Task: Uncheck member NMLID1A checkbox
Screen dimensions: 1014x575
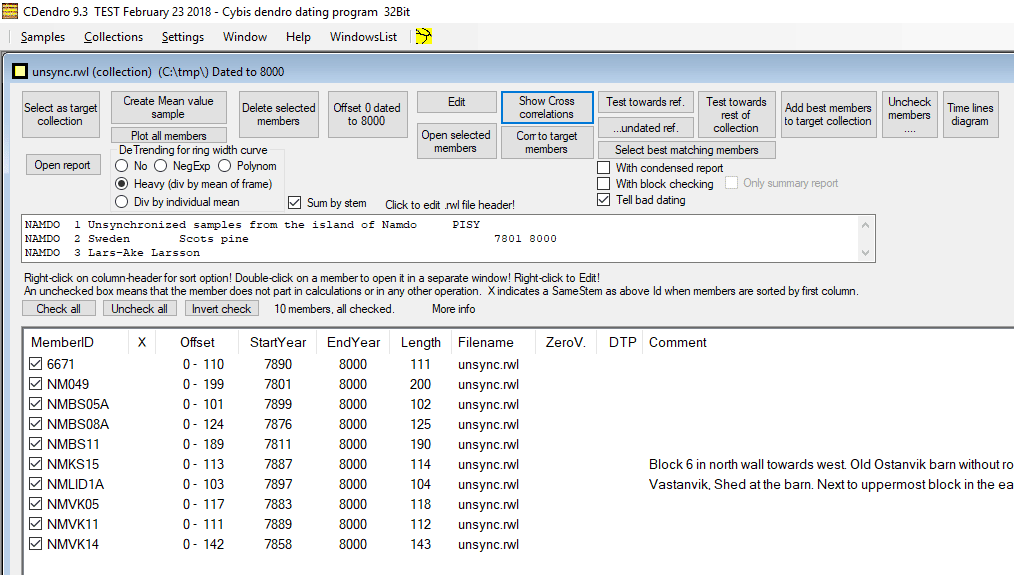Action: point(36,484)
